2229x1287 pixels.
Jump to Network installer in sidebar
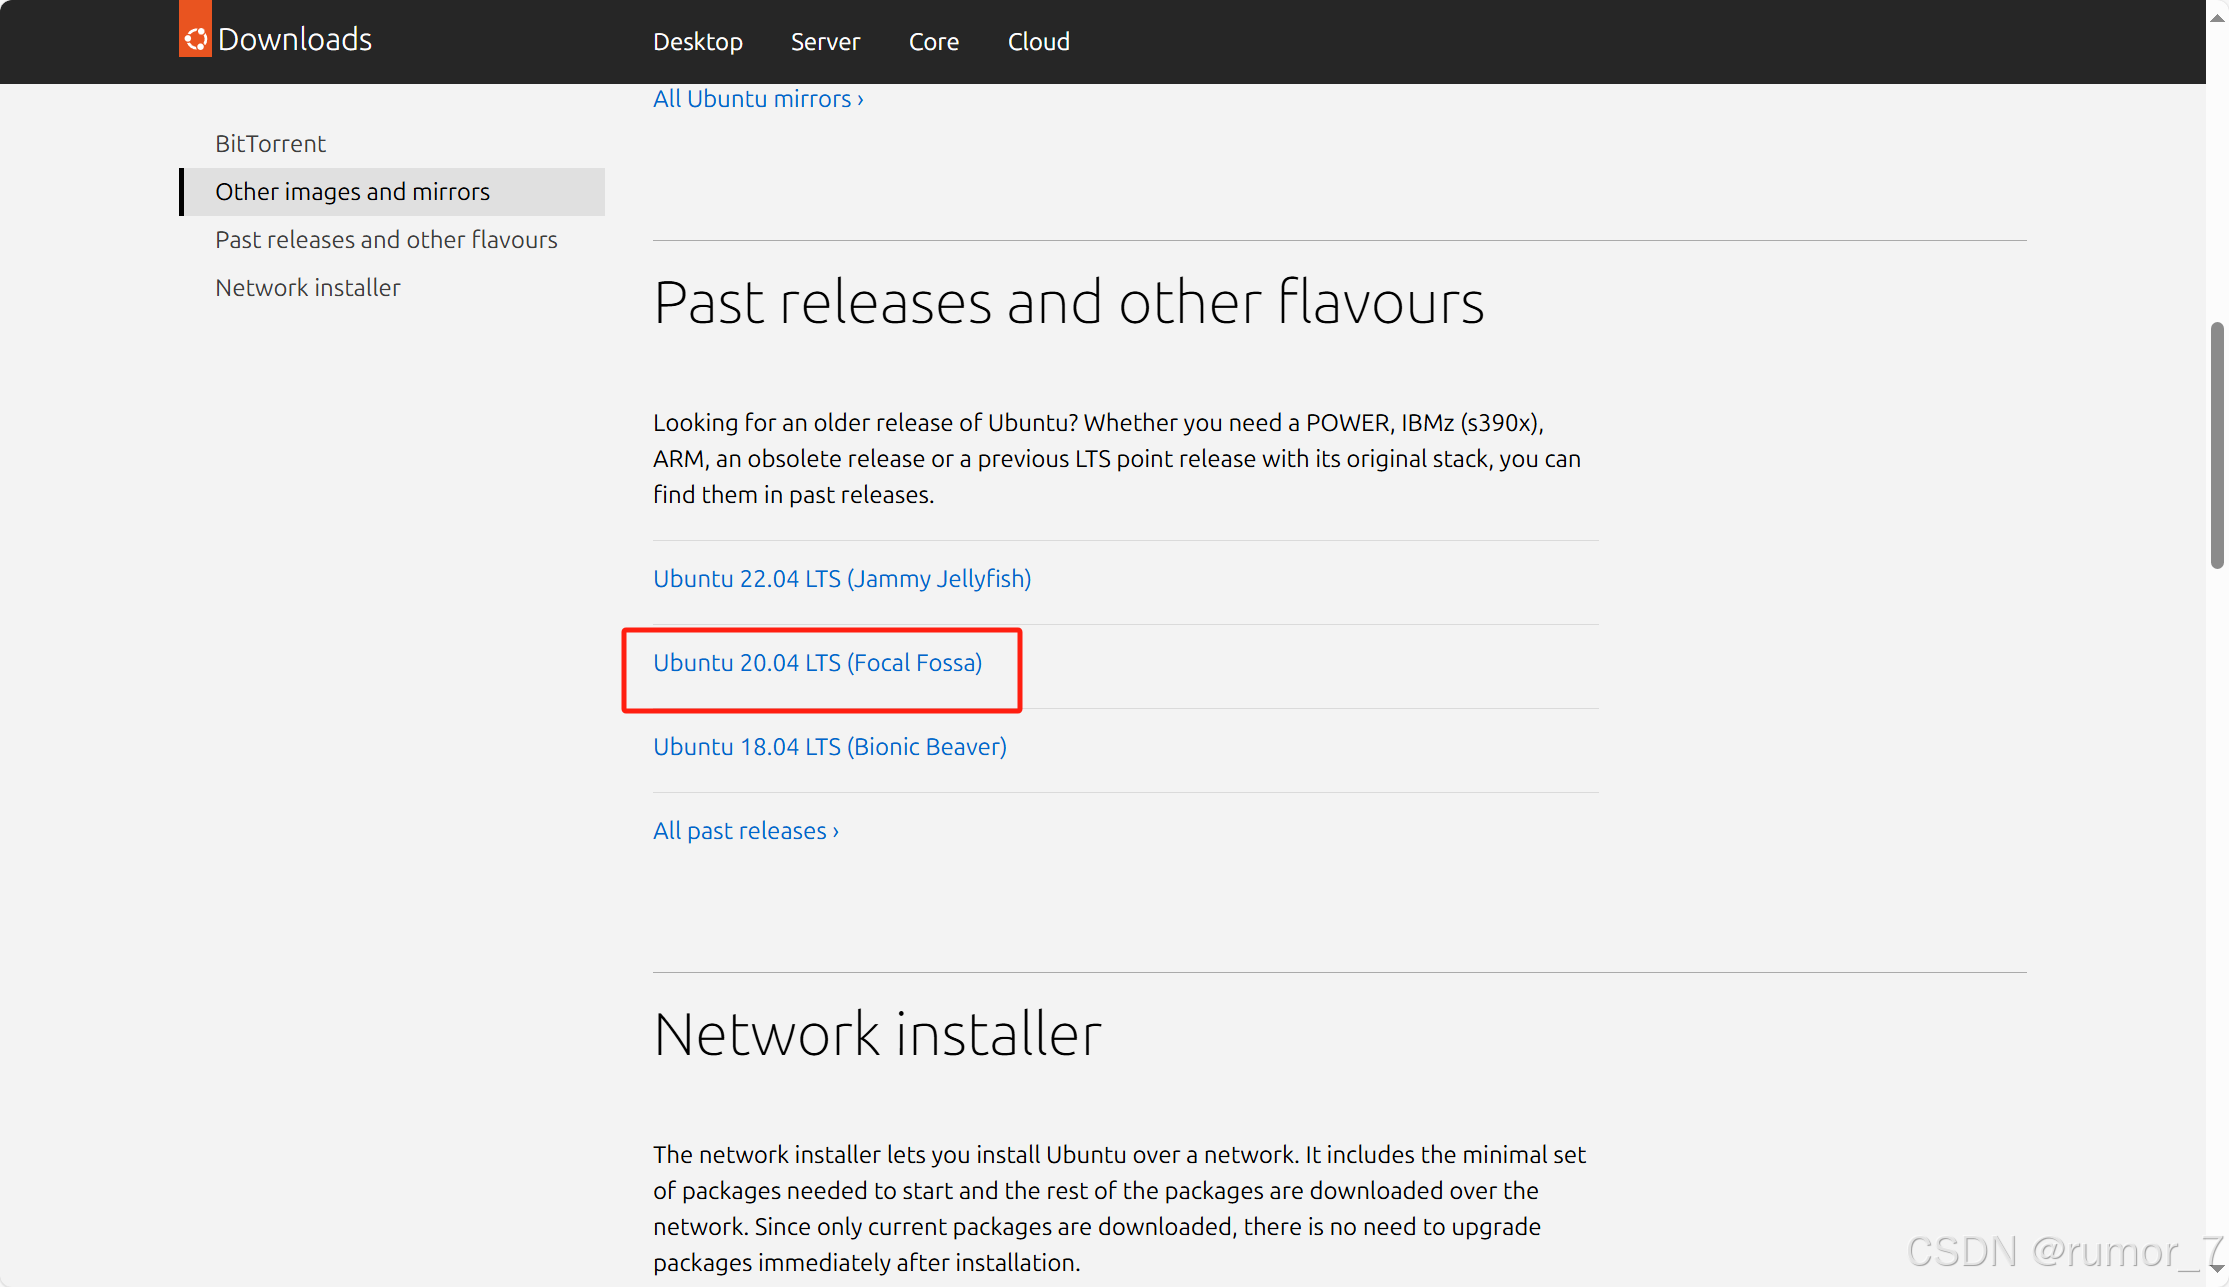[x=307, y=288]
